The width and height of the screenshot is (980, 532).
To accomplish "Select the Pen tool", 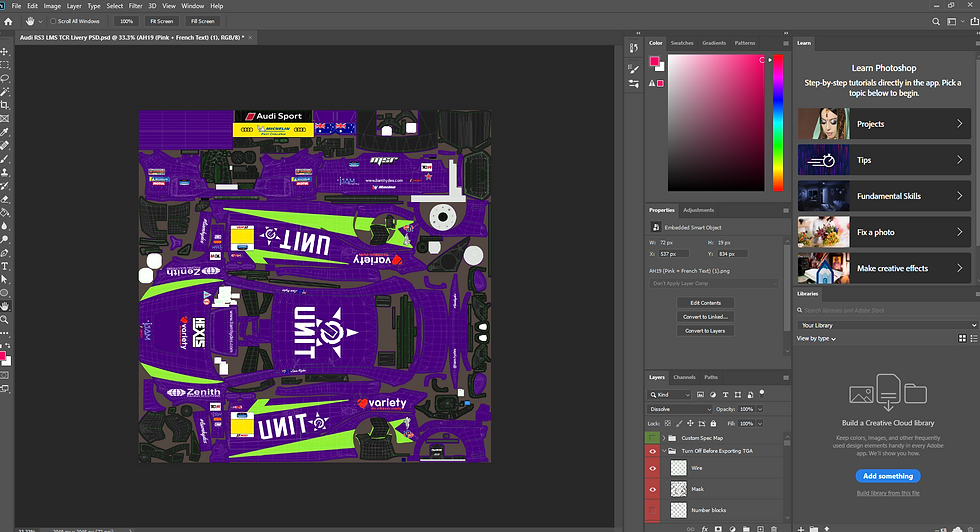I will 4,253.
